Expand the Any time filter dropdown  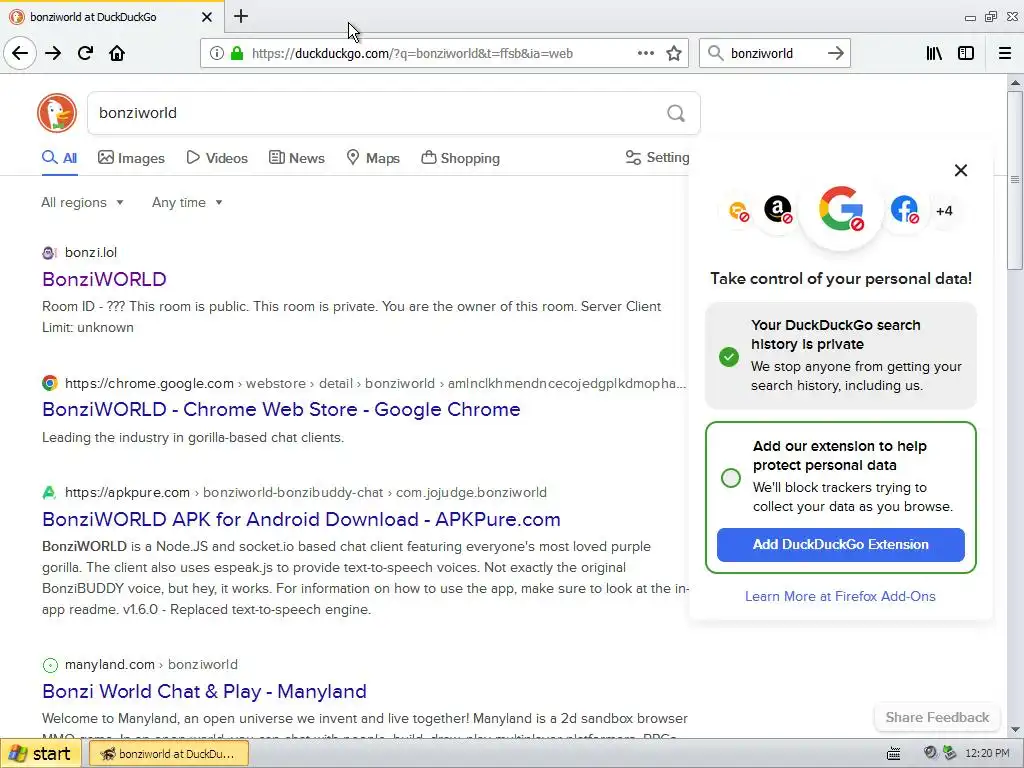click(x=187, y=202)
